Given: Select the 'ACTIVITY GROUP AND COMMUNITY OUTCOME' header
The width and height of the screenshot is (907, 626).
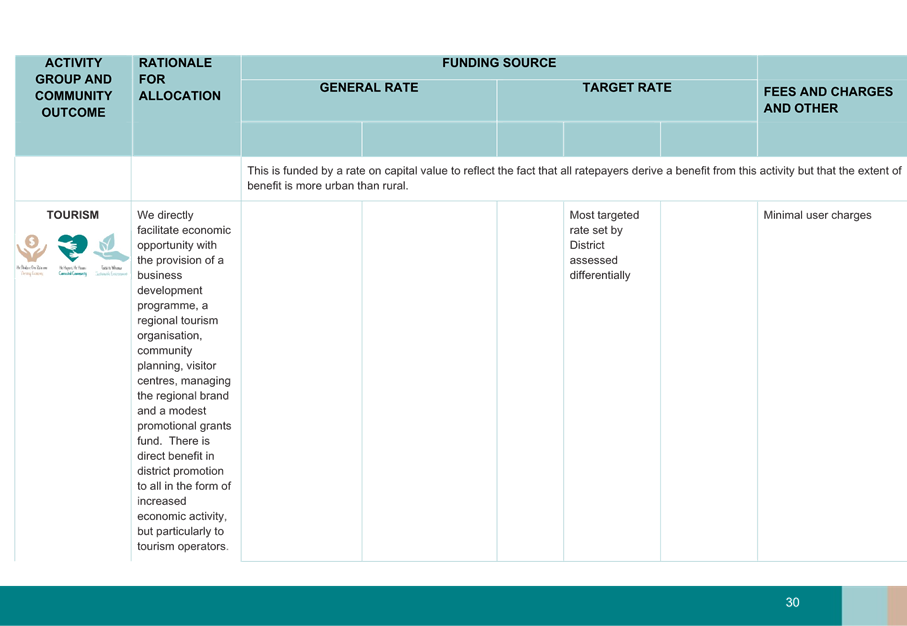Looking at the screenshot, I should [73, 87].
